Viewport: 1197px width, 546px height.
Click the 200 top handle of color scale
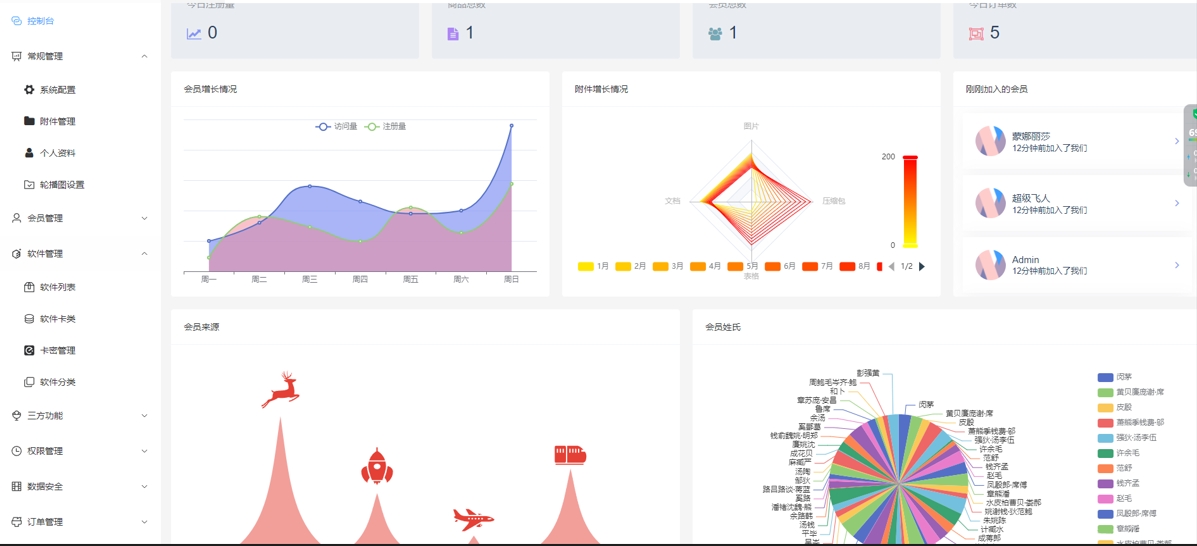[909, 157]
